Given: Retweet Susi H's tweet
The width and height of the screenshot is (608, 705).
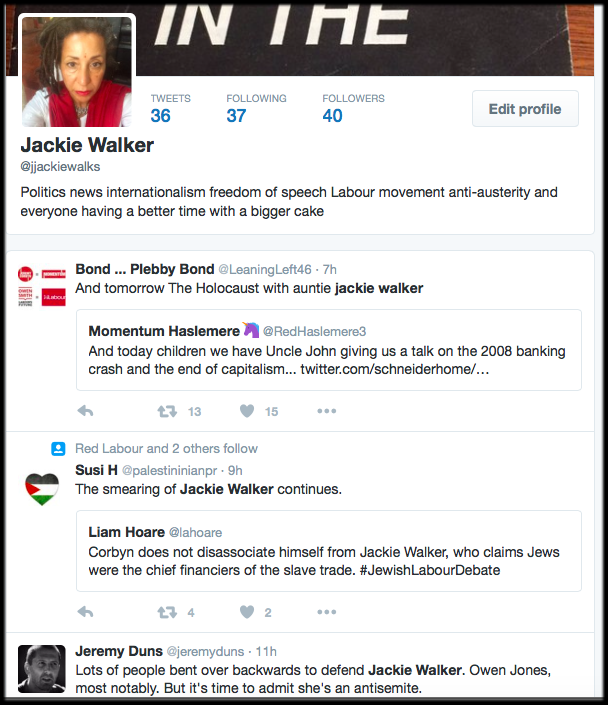Looking at the screenshot, I should tap(167, 612).
